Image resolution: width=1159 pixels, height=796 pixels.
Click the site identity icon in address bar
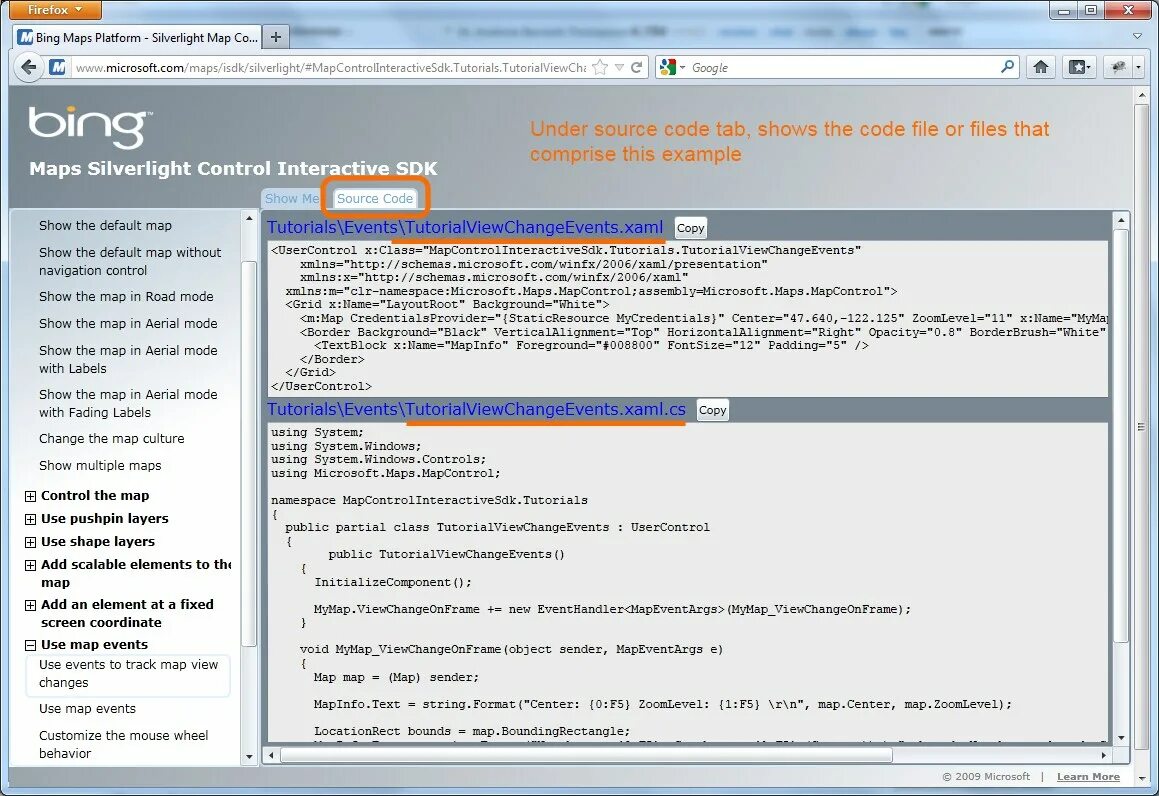tap(58, 67)
